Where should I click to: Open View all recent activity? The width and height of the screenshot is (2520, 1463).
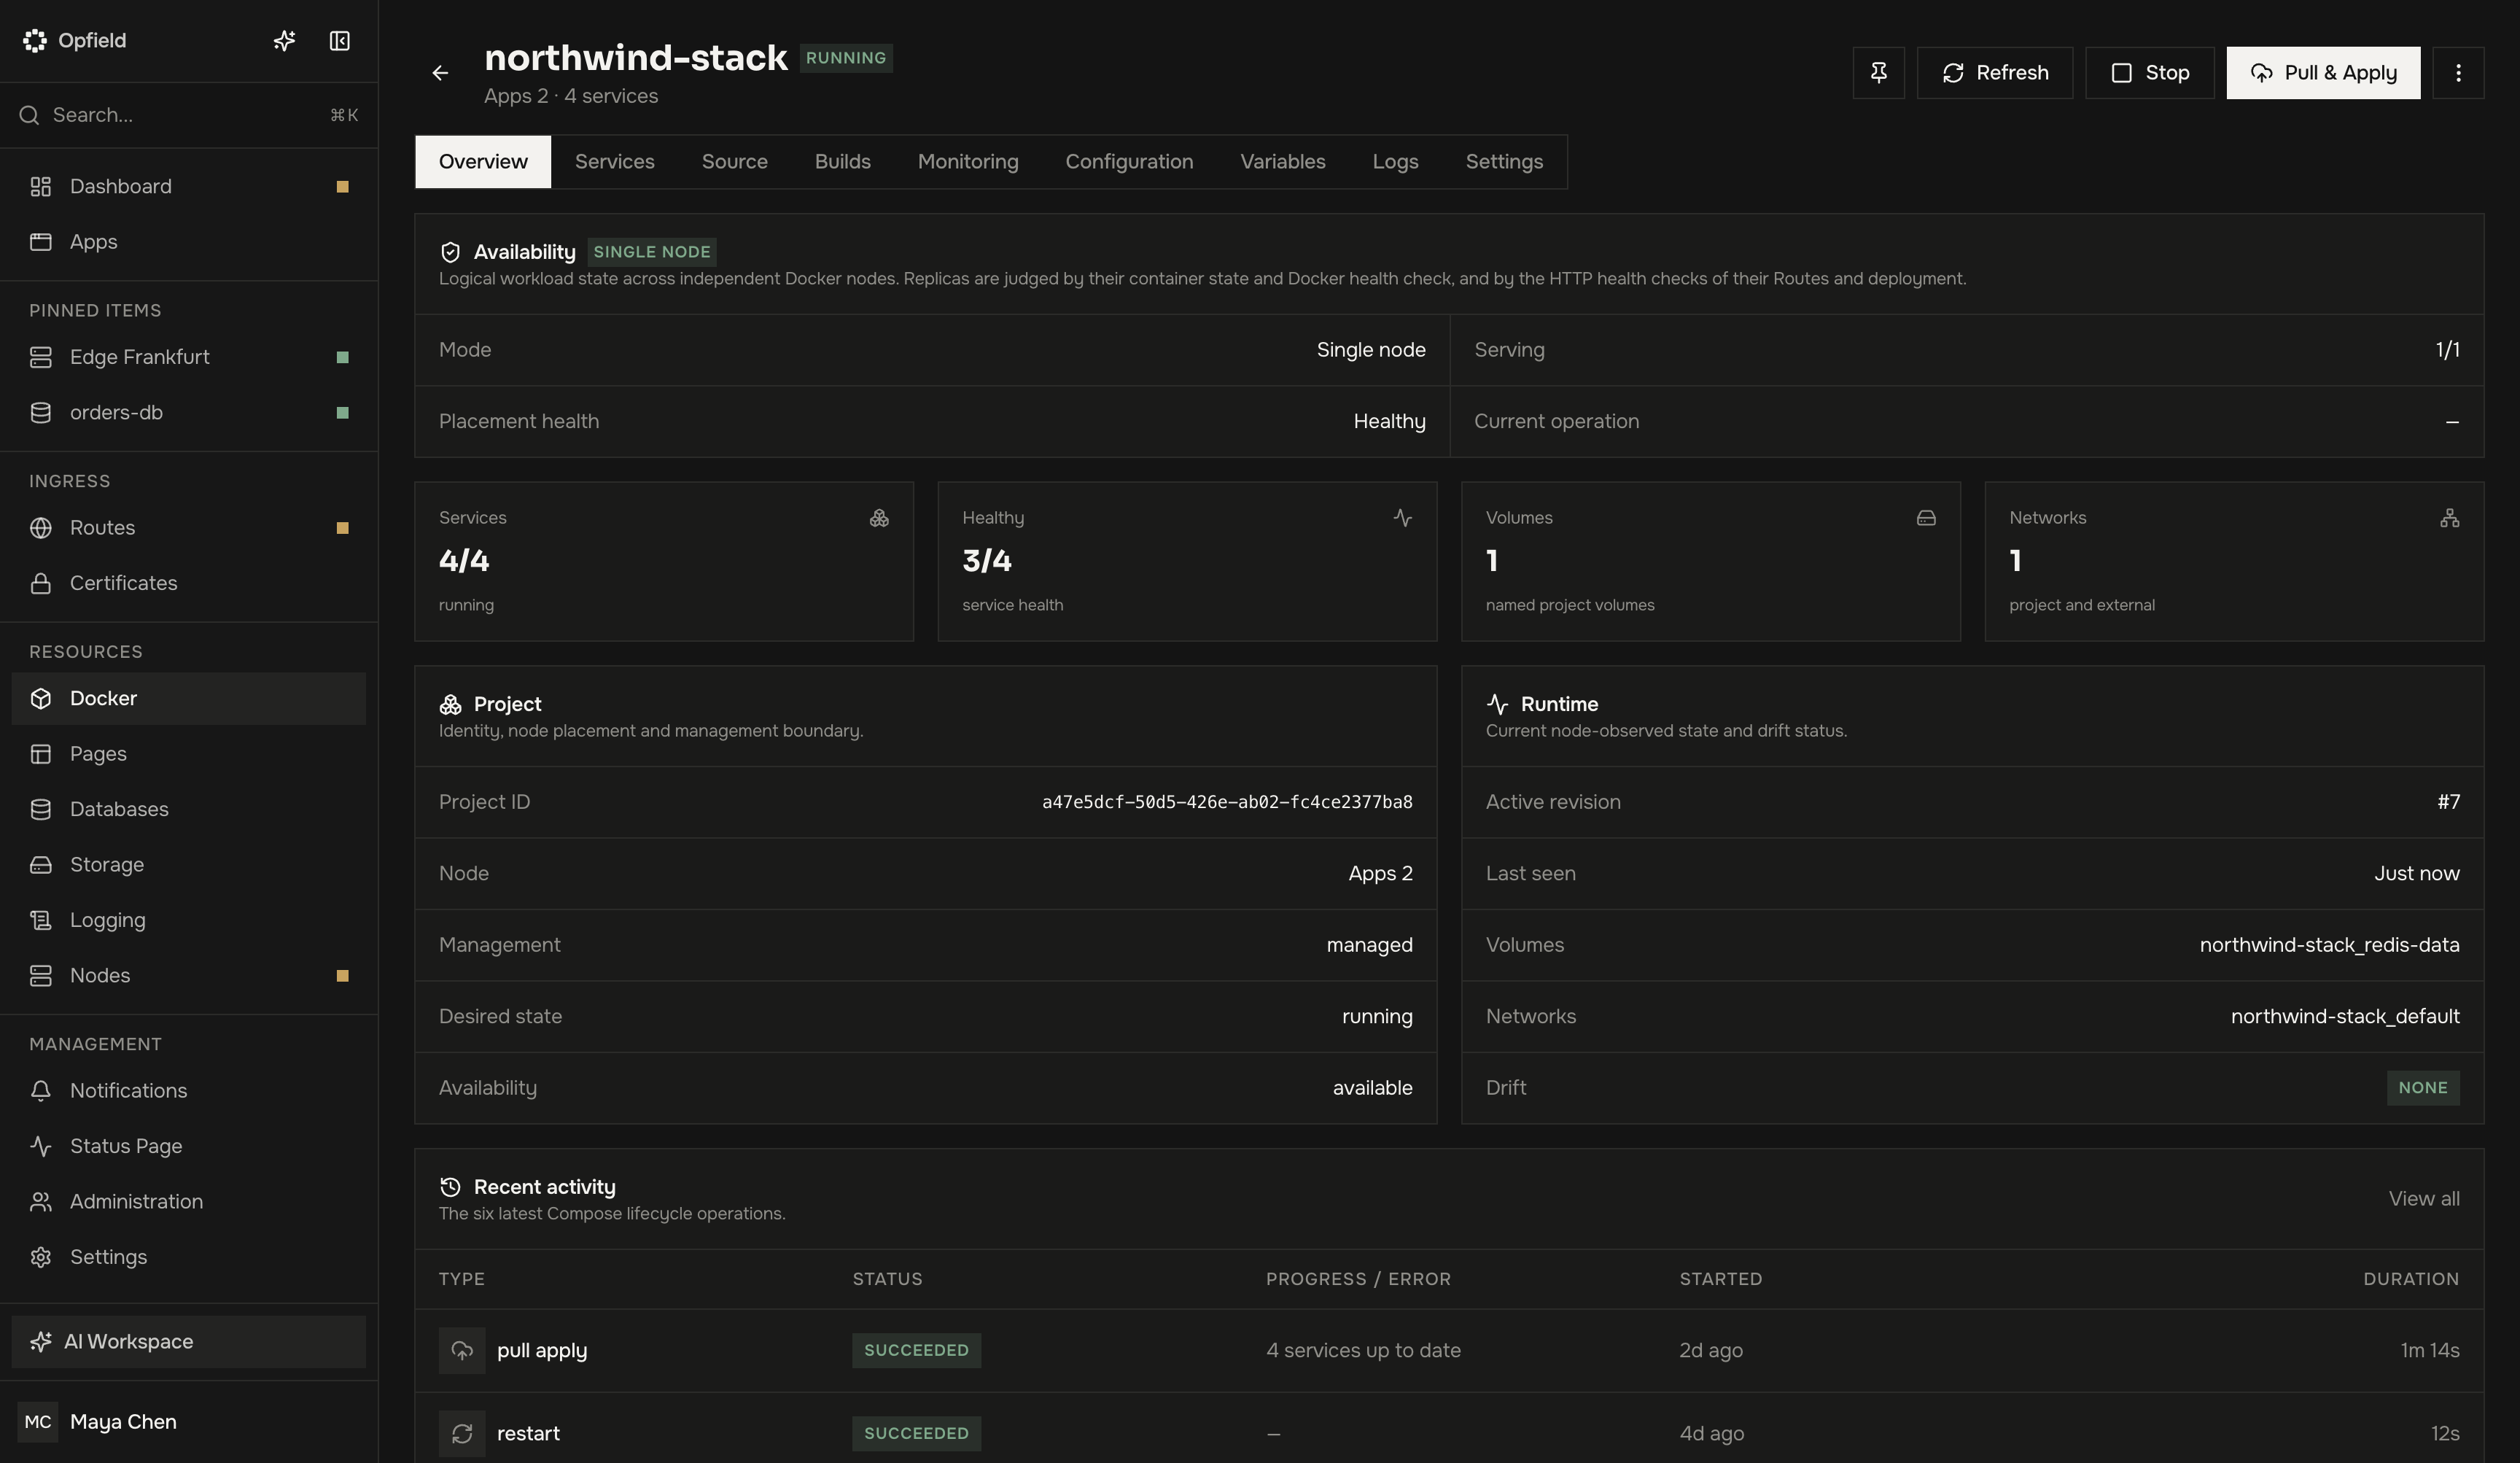(x=2423, y=1199)
